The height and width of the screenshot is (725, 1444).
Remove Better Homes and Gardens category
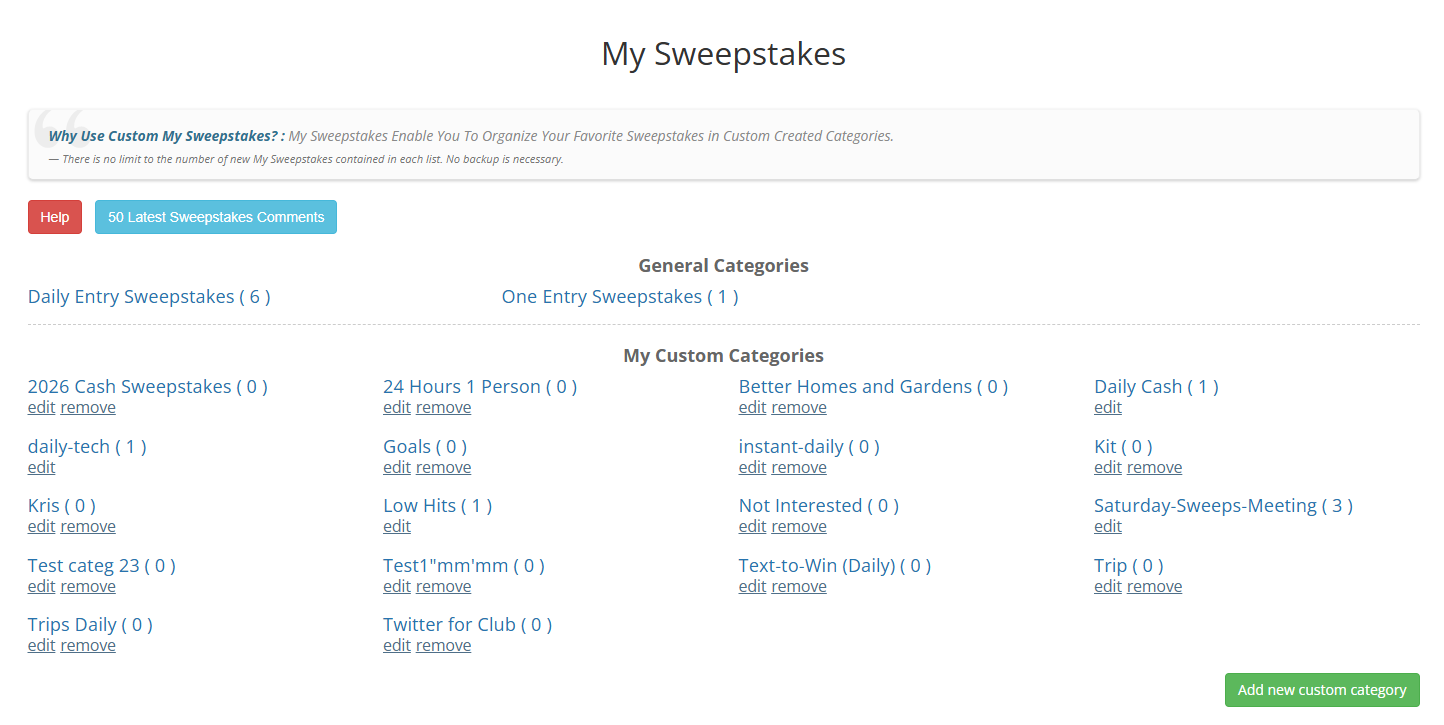click(799, 408)
